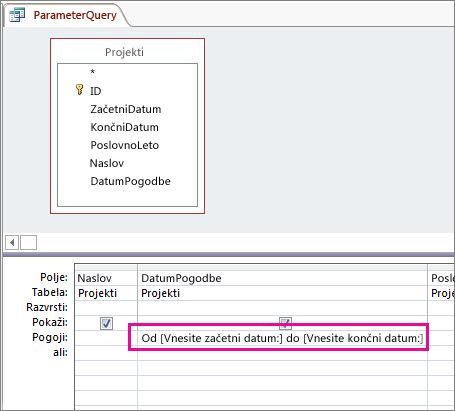Click Tabela cell Projekti under DatumPogodbe
This screenshot has height=411, width=455.
282,293
